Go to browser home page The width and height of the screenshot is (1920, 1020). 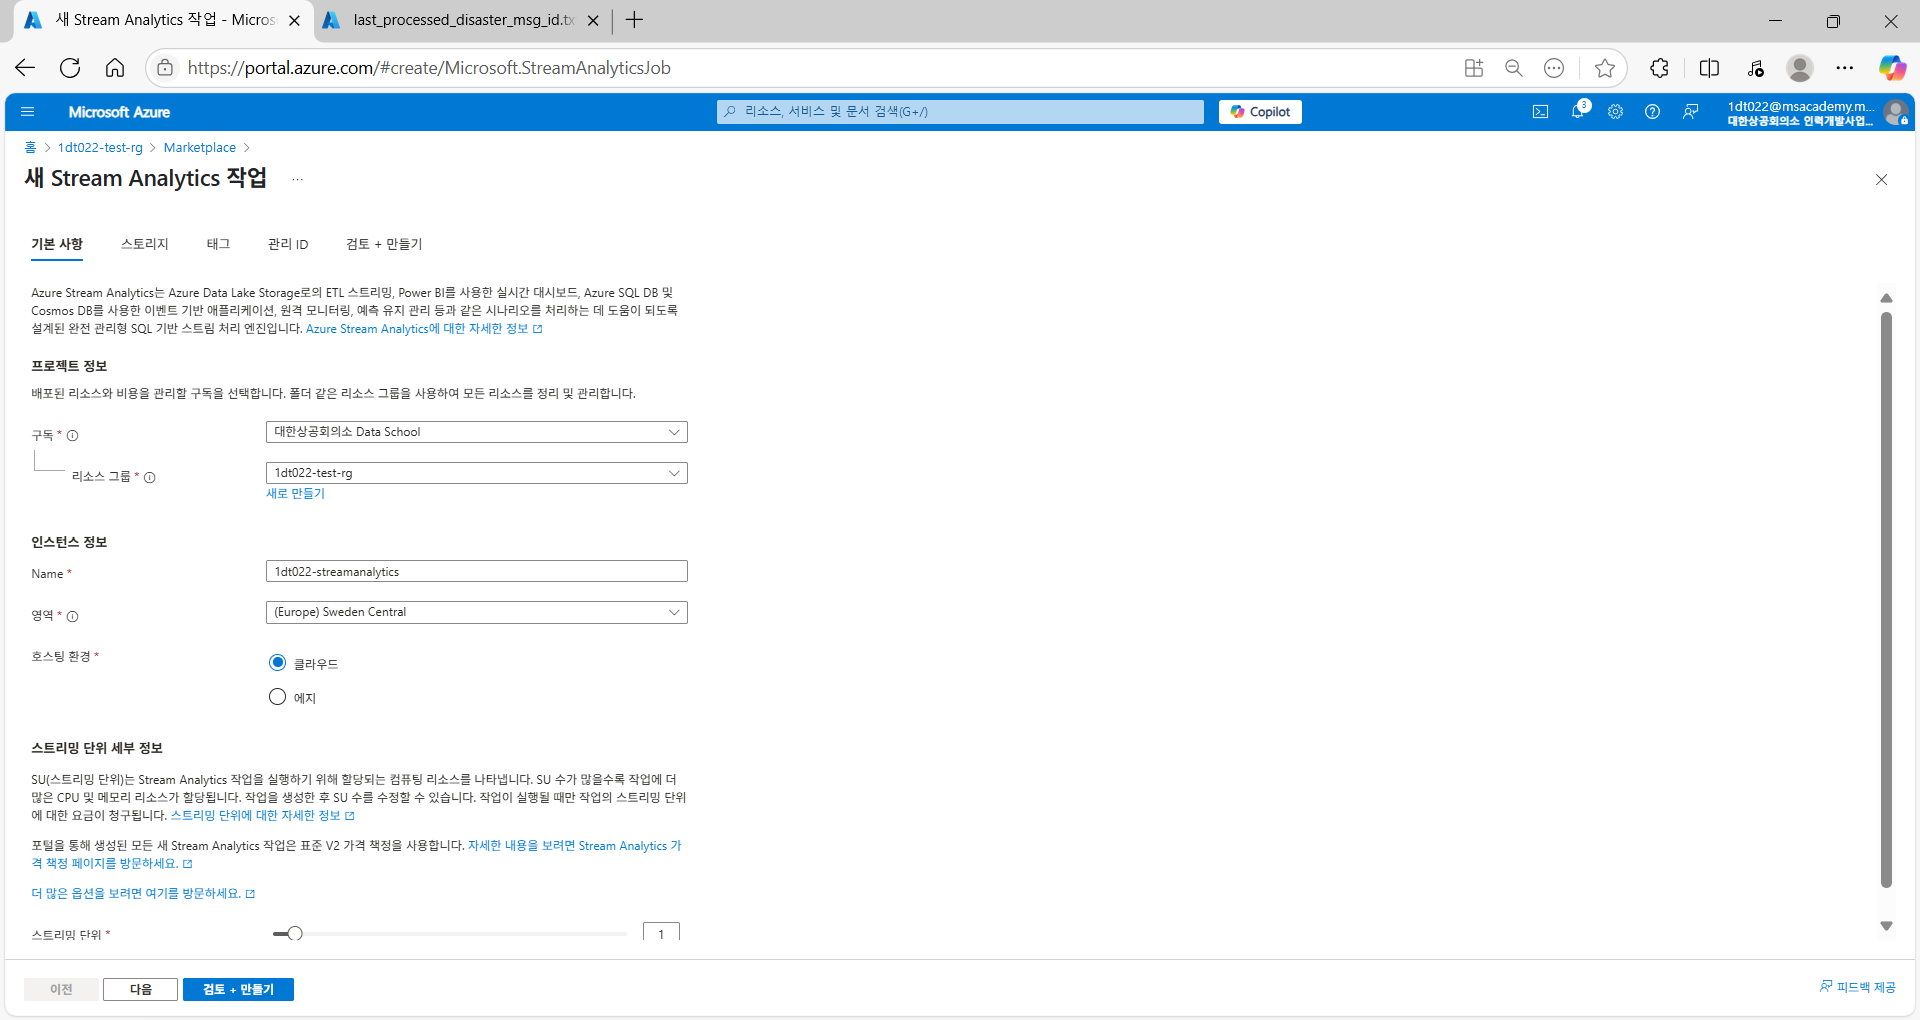115,68
